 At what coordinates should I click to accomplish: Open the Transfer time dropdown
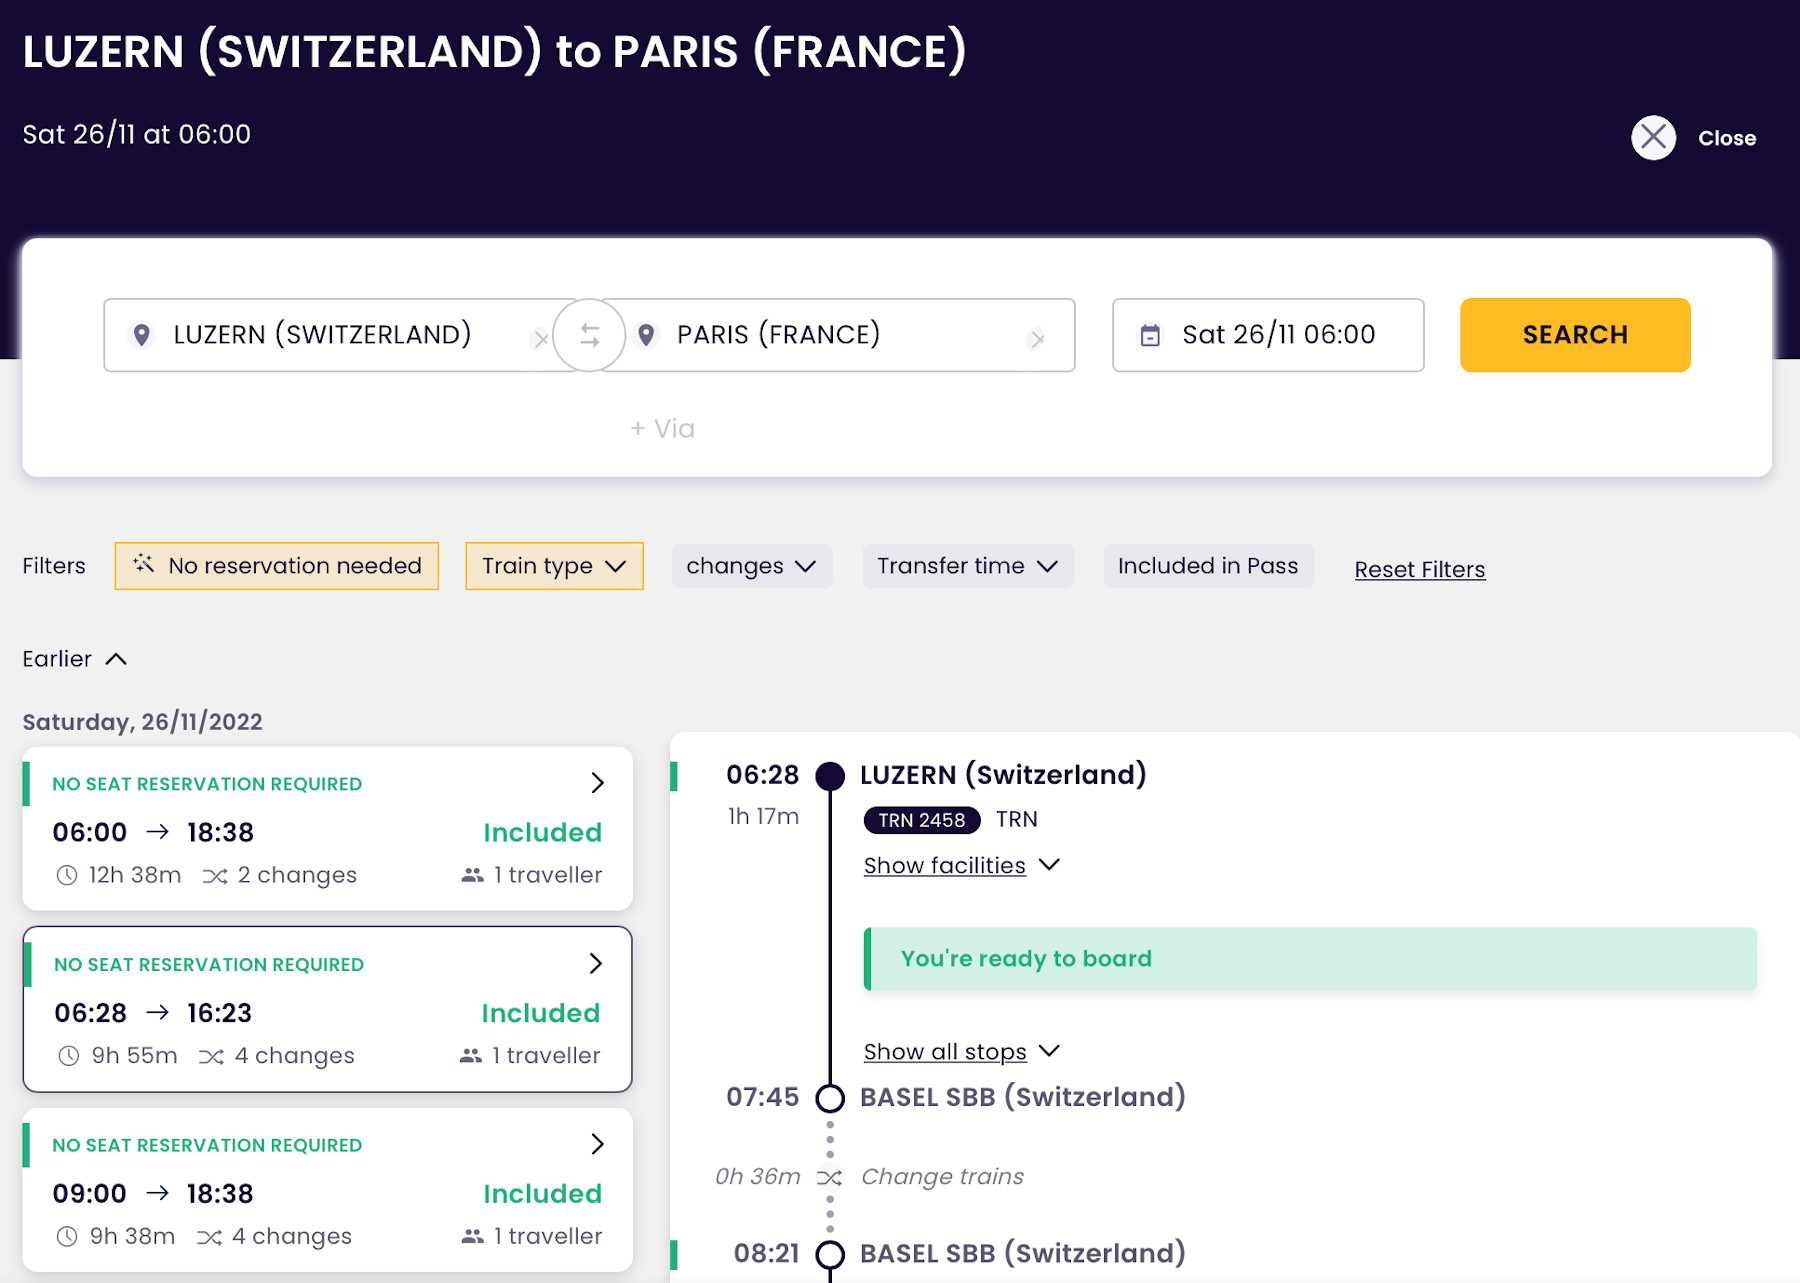967,566
